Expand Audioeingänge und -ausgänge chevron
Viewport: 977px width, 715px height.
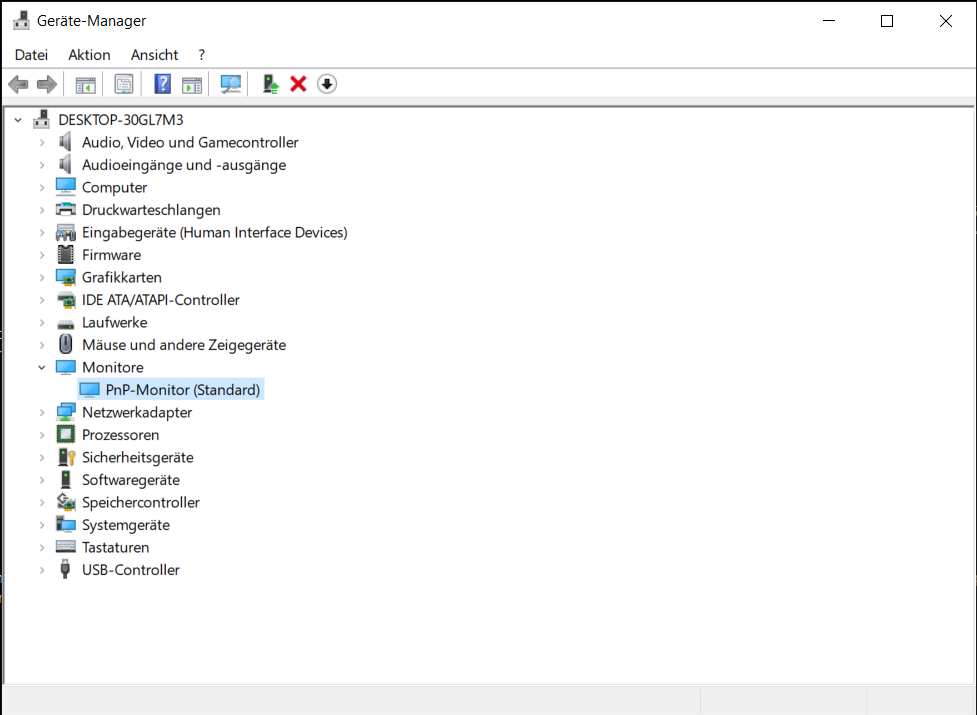point(42,165)
